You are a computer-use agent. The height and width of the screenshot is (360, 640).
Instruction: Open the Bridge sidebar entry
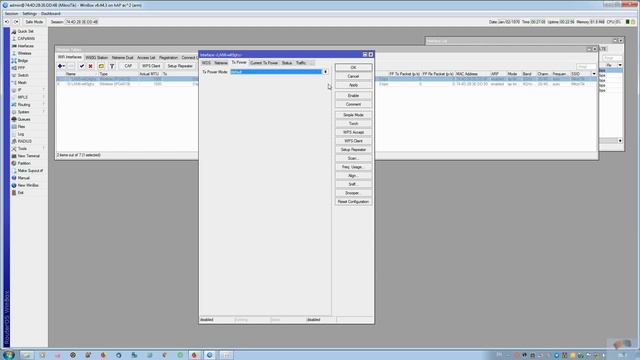tap(23, 60)
